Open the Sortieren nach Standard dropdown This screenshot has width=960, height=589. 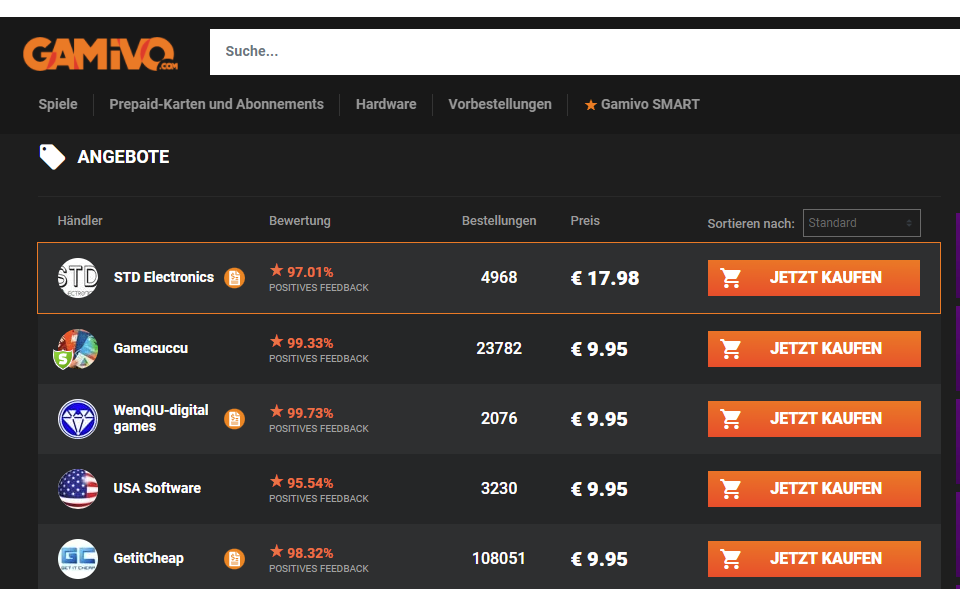(x=861, y=223)
